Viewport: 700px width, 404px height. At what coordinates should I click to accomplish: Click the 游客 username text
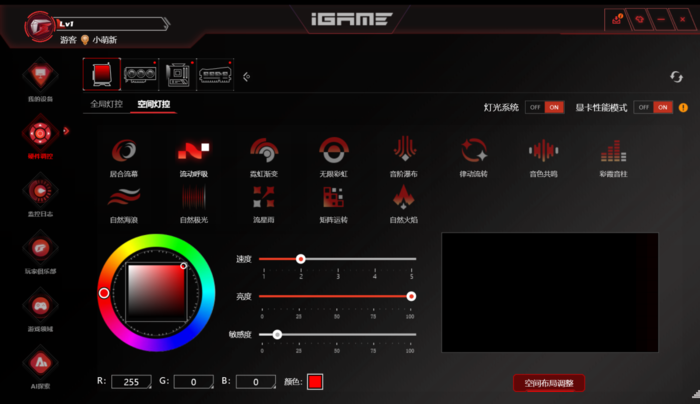pos(68,40)
